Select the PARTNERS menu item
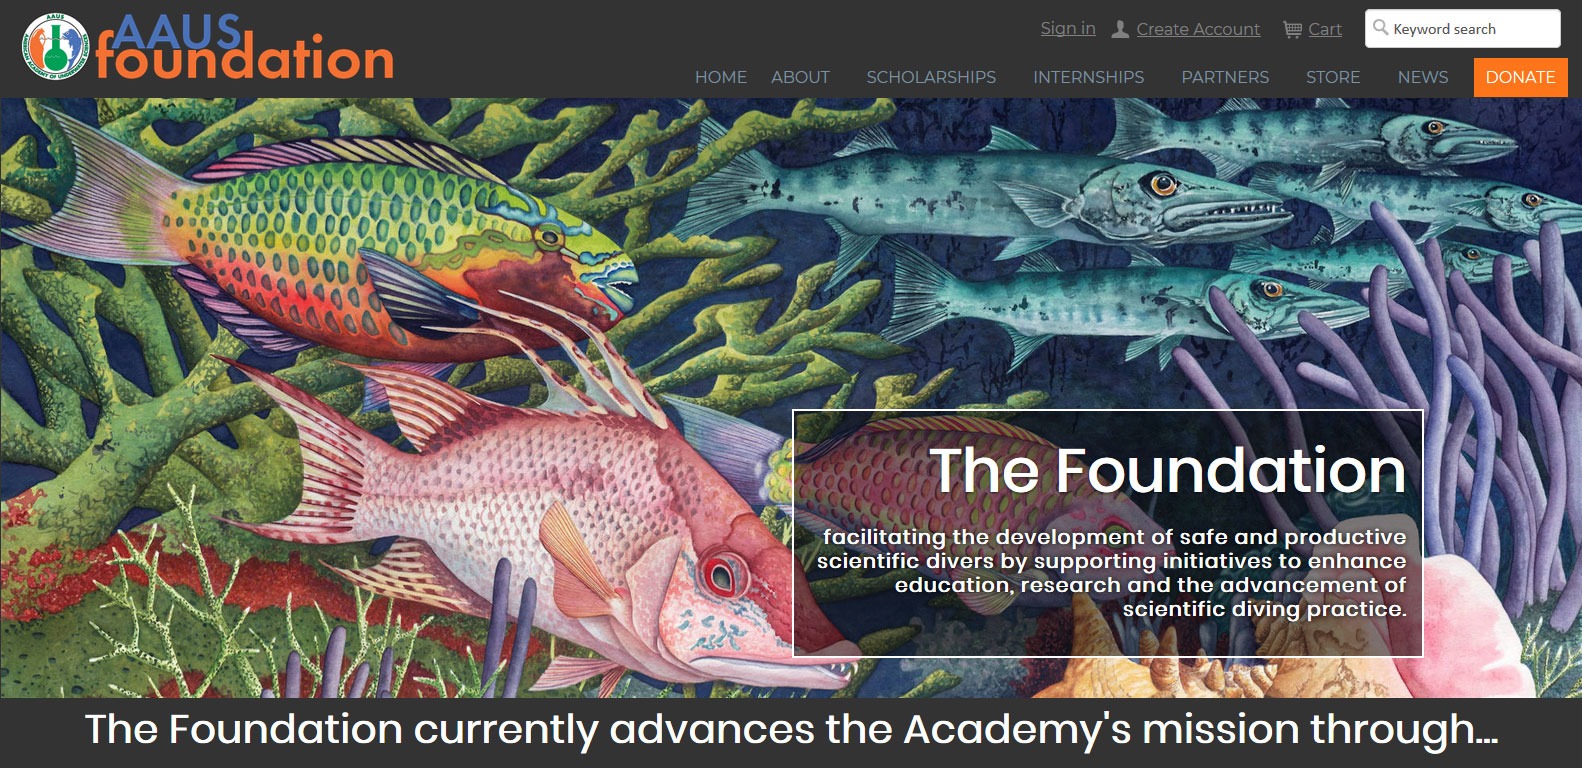The image size is (1582, 768). pos(1225,77)
